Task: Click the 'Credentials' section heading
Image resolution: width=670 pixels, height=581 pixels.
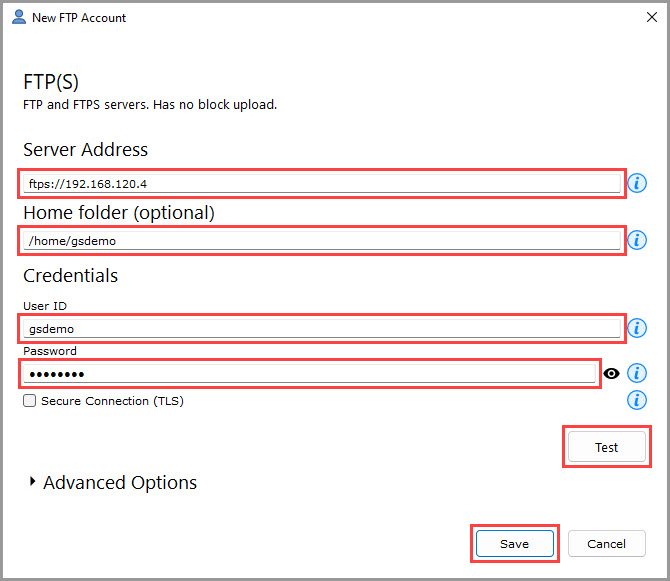Action: click(70, 275)
